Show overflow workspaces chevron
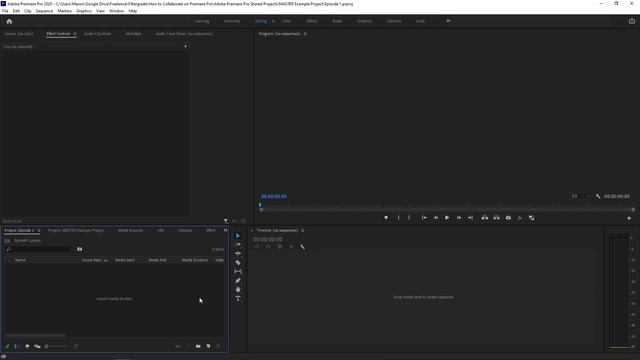The height and width of the screenshot is (360, 640). [x=448, y=21]
